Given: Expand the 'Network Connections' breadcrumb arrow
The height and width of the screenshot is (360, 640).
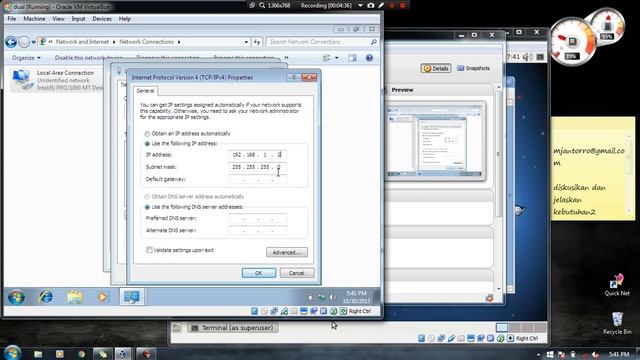Looking at the screenshot, I should pos(179,42).
